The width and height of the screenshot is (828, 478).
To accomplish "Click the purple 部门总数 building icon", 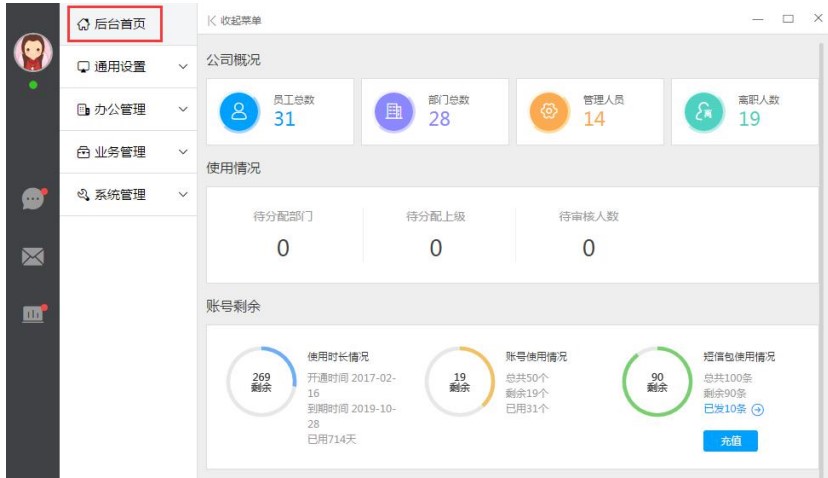I will tap(394, 112).
